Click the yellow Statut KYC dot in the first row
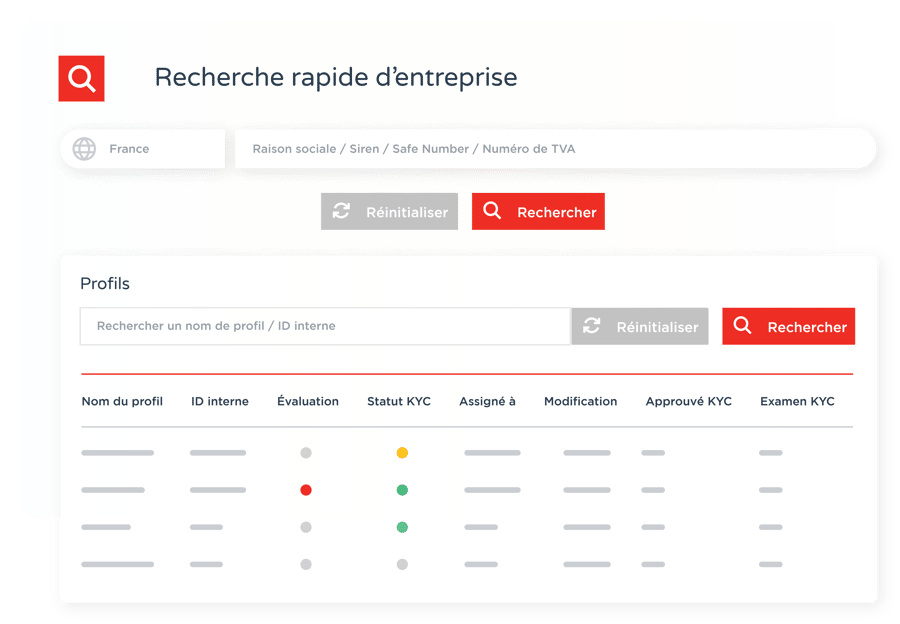900x624 pixels. pyautogui.click(x=402, y=453)
